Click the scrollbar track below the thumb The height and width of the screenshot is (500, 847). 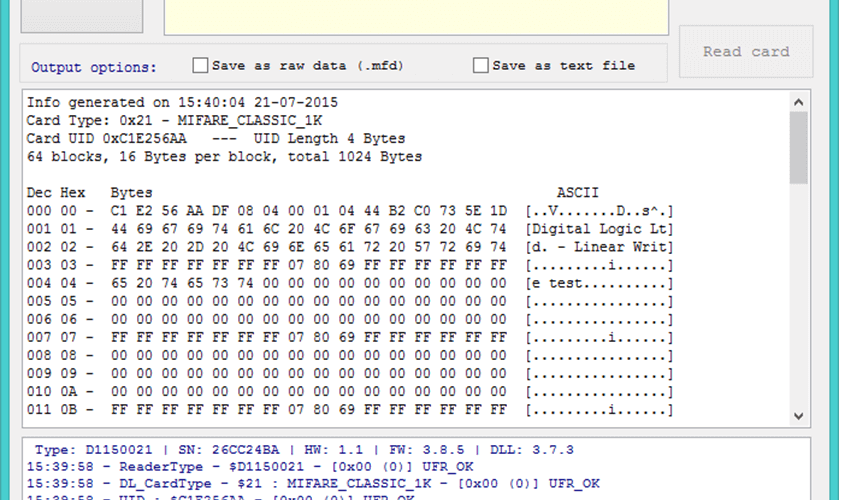(798, 295)
